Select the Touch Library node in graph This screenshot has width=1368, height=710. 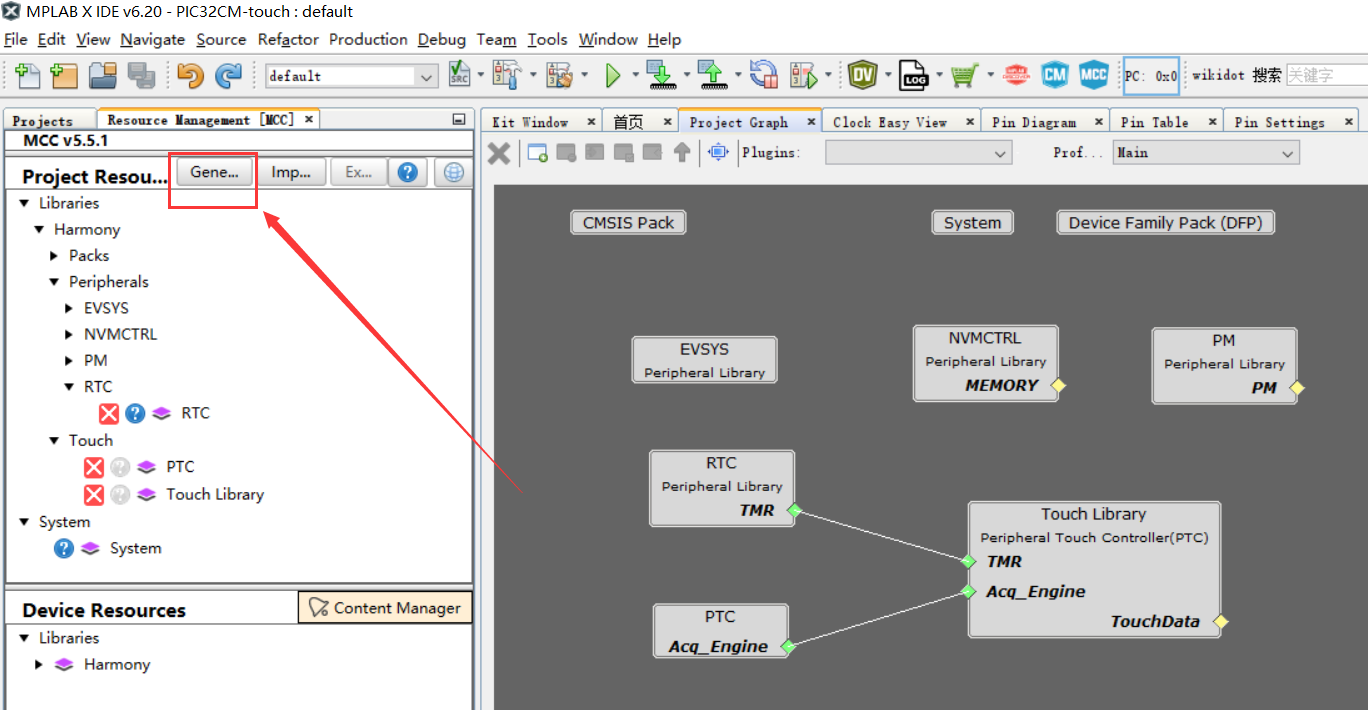point(1094,569)
